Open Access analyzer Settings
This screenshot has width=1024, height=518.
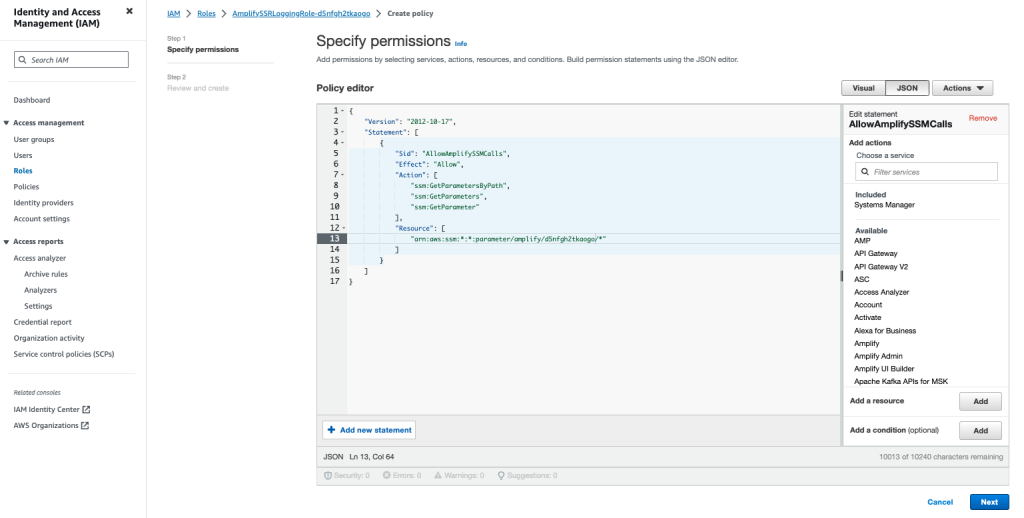38,306
